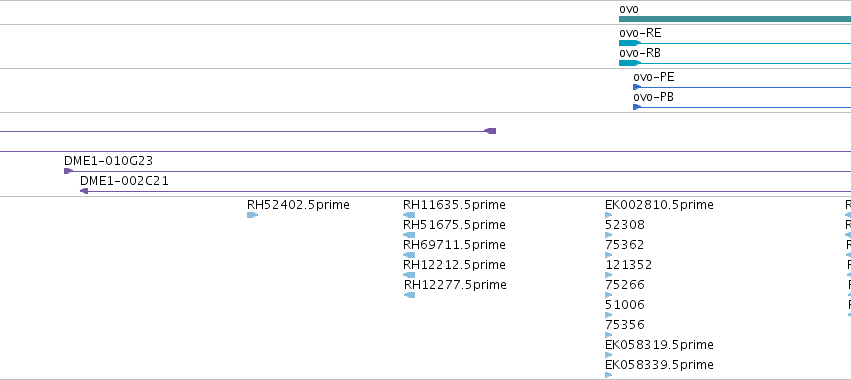Click the DME1-002C21 purple arrow marker
This screenshot has height=380, width=851.
coord(84,191)
